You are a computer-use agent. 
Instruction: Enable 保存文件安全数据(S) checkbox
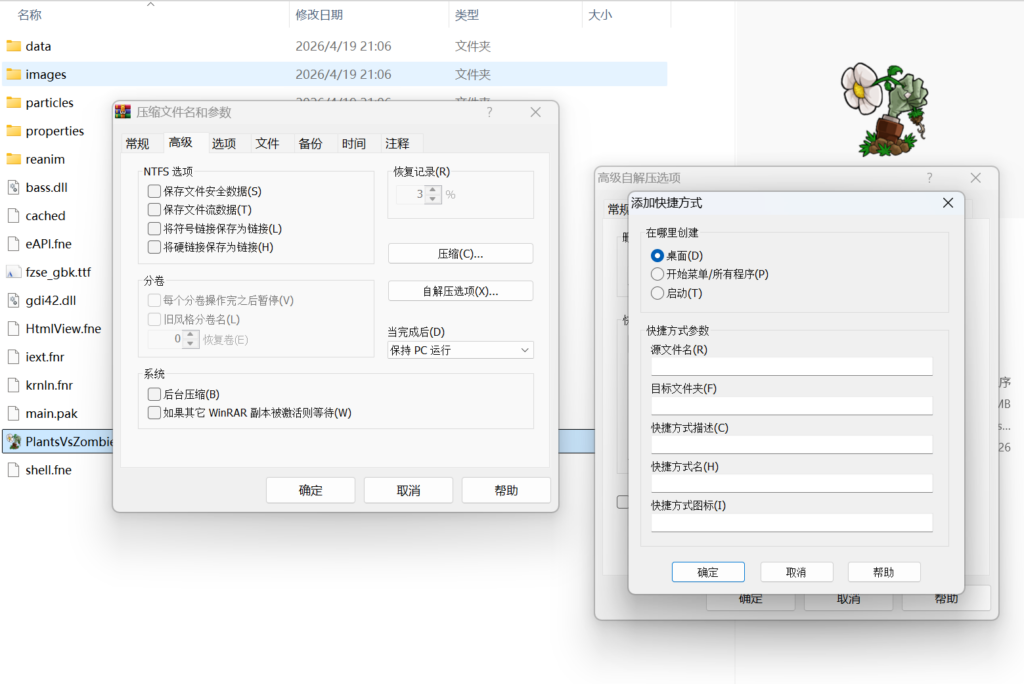pos(154,191)
